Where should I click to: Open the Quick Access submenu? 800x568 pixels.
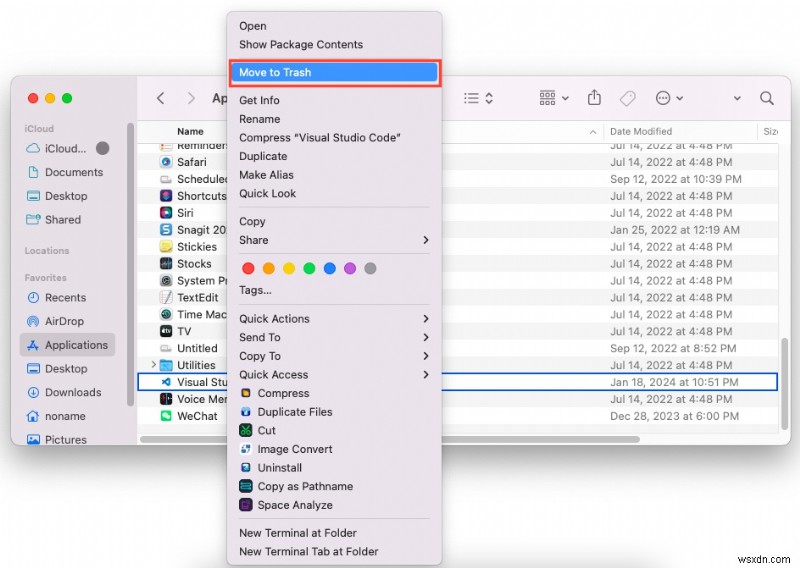point(334,375)
